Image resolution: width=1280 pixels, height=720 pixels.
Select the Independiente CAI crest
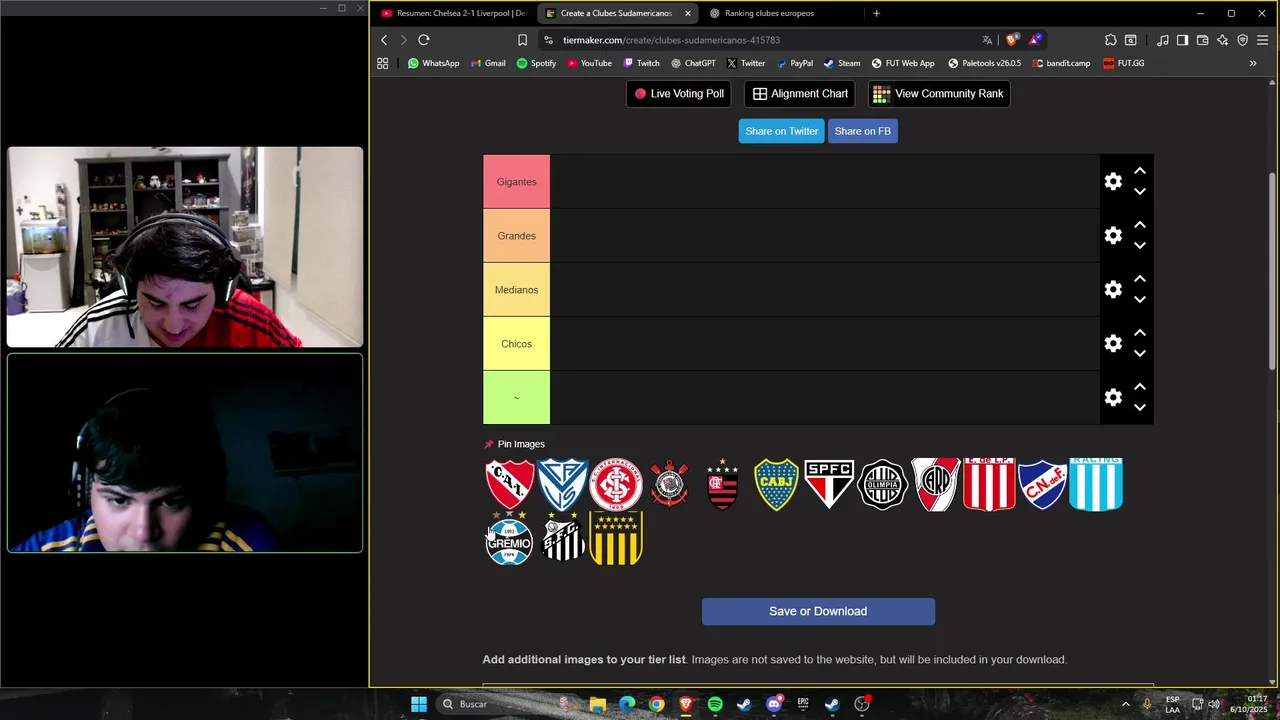[509, 484]
